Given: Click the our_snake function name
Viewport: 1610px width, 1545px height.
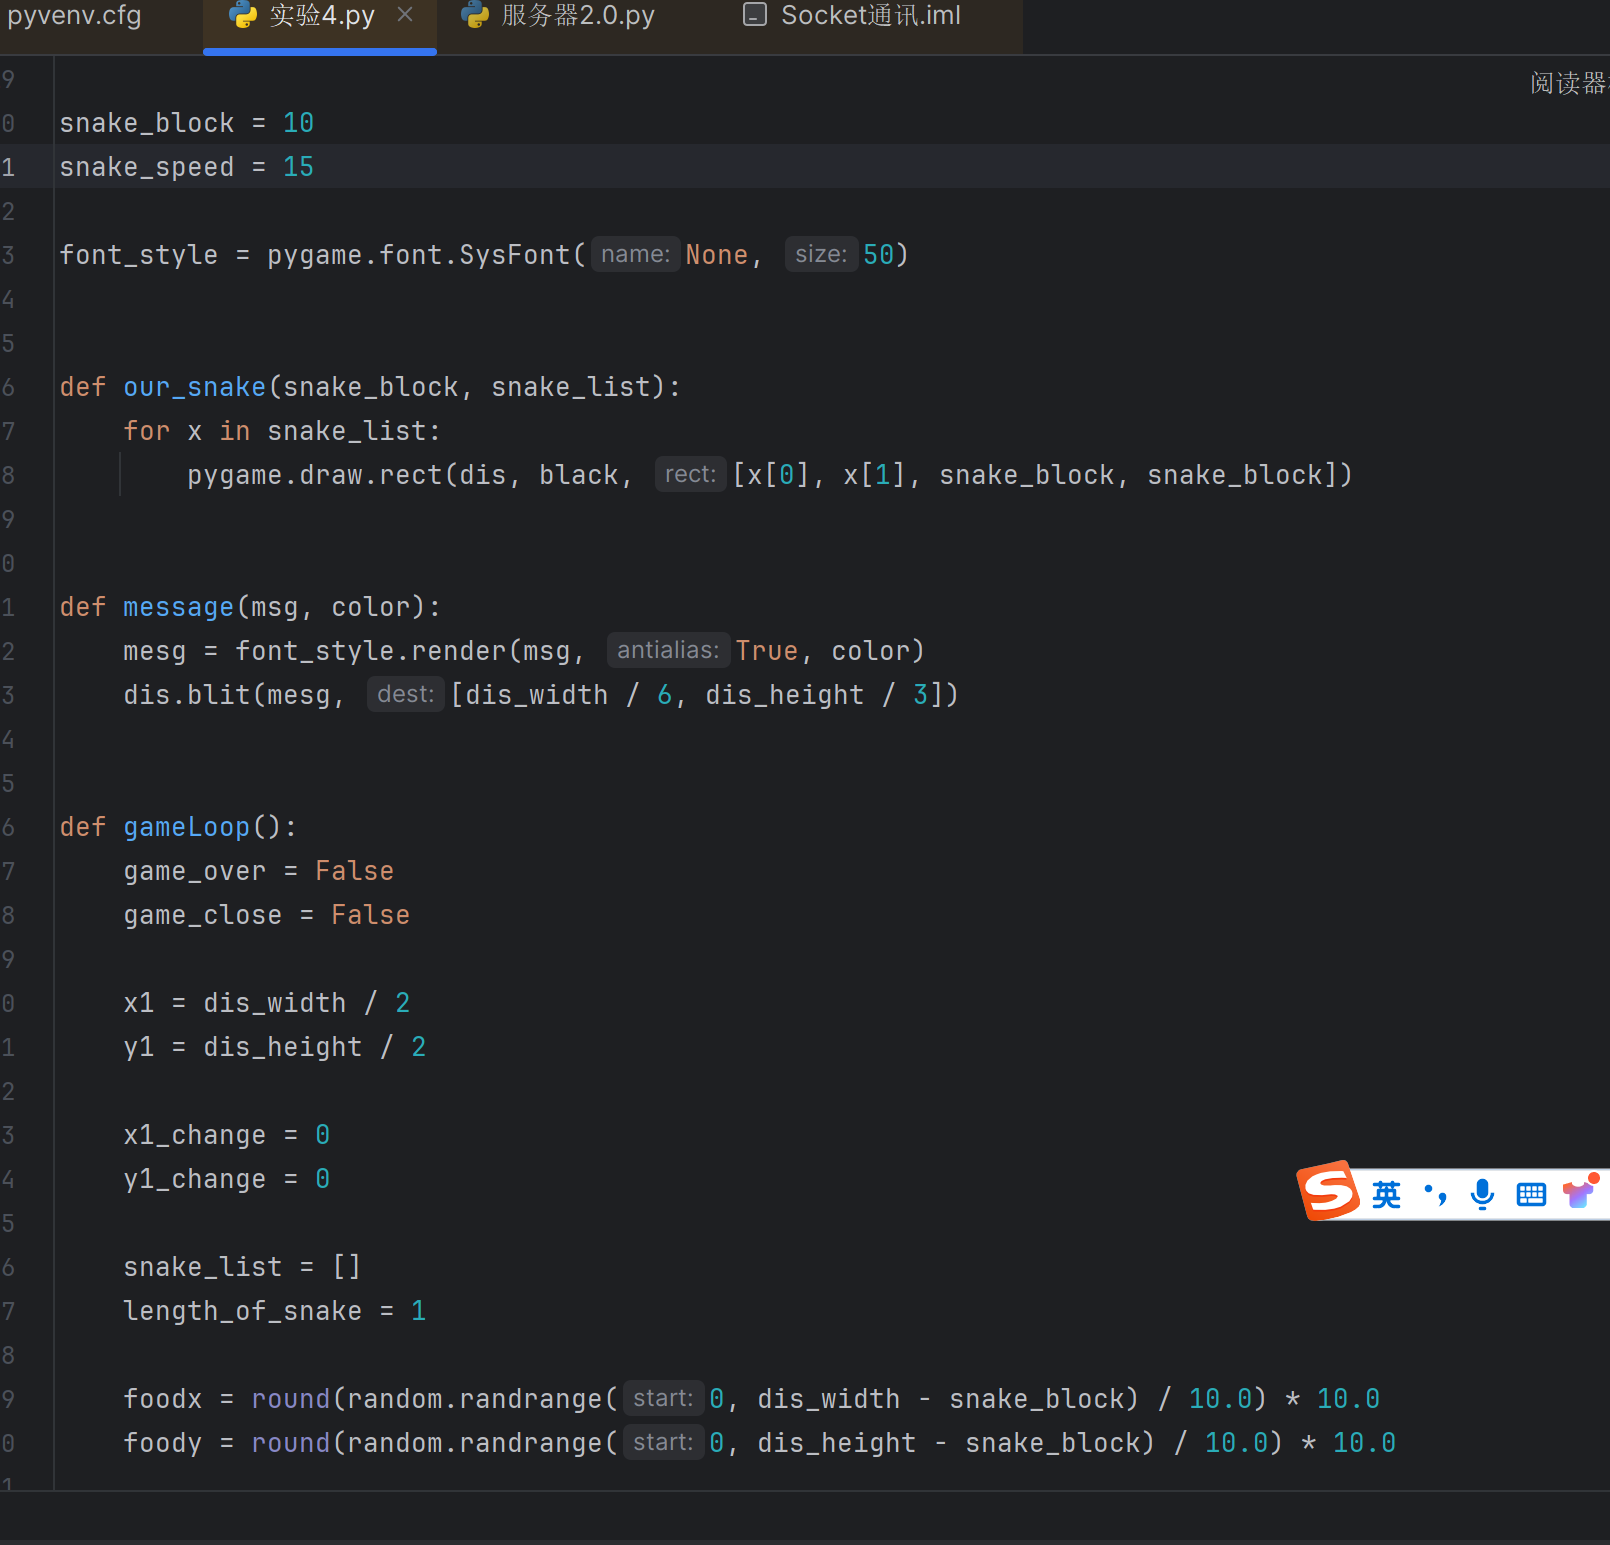Looking at the screenshot, I should pos(194,387).
